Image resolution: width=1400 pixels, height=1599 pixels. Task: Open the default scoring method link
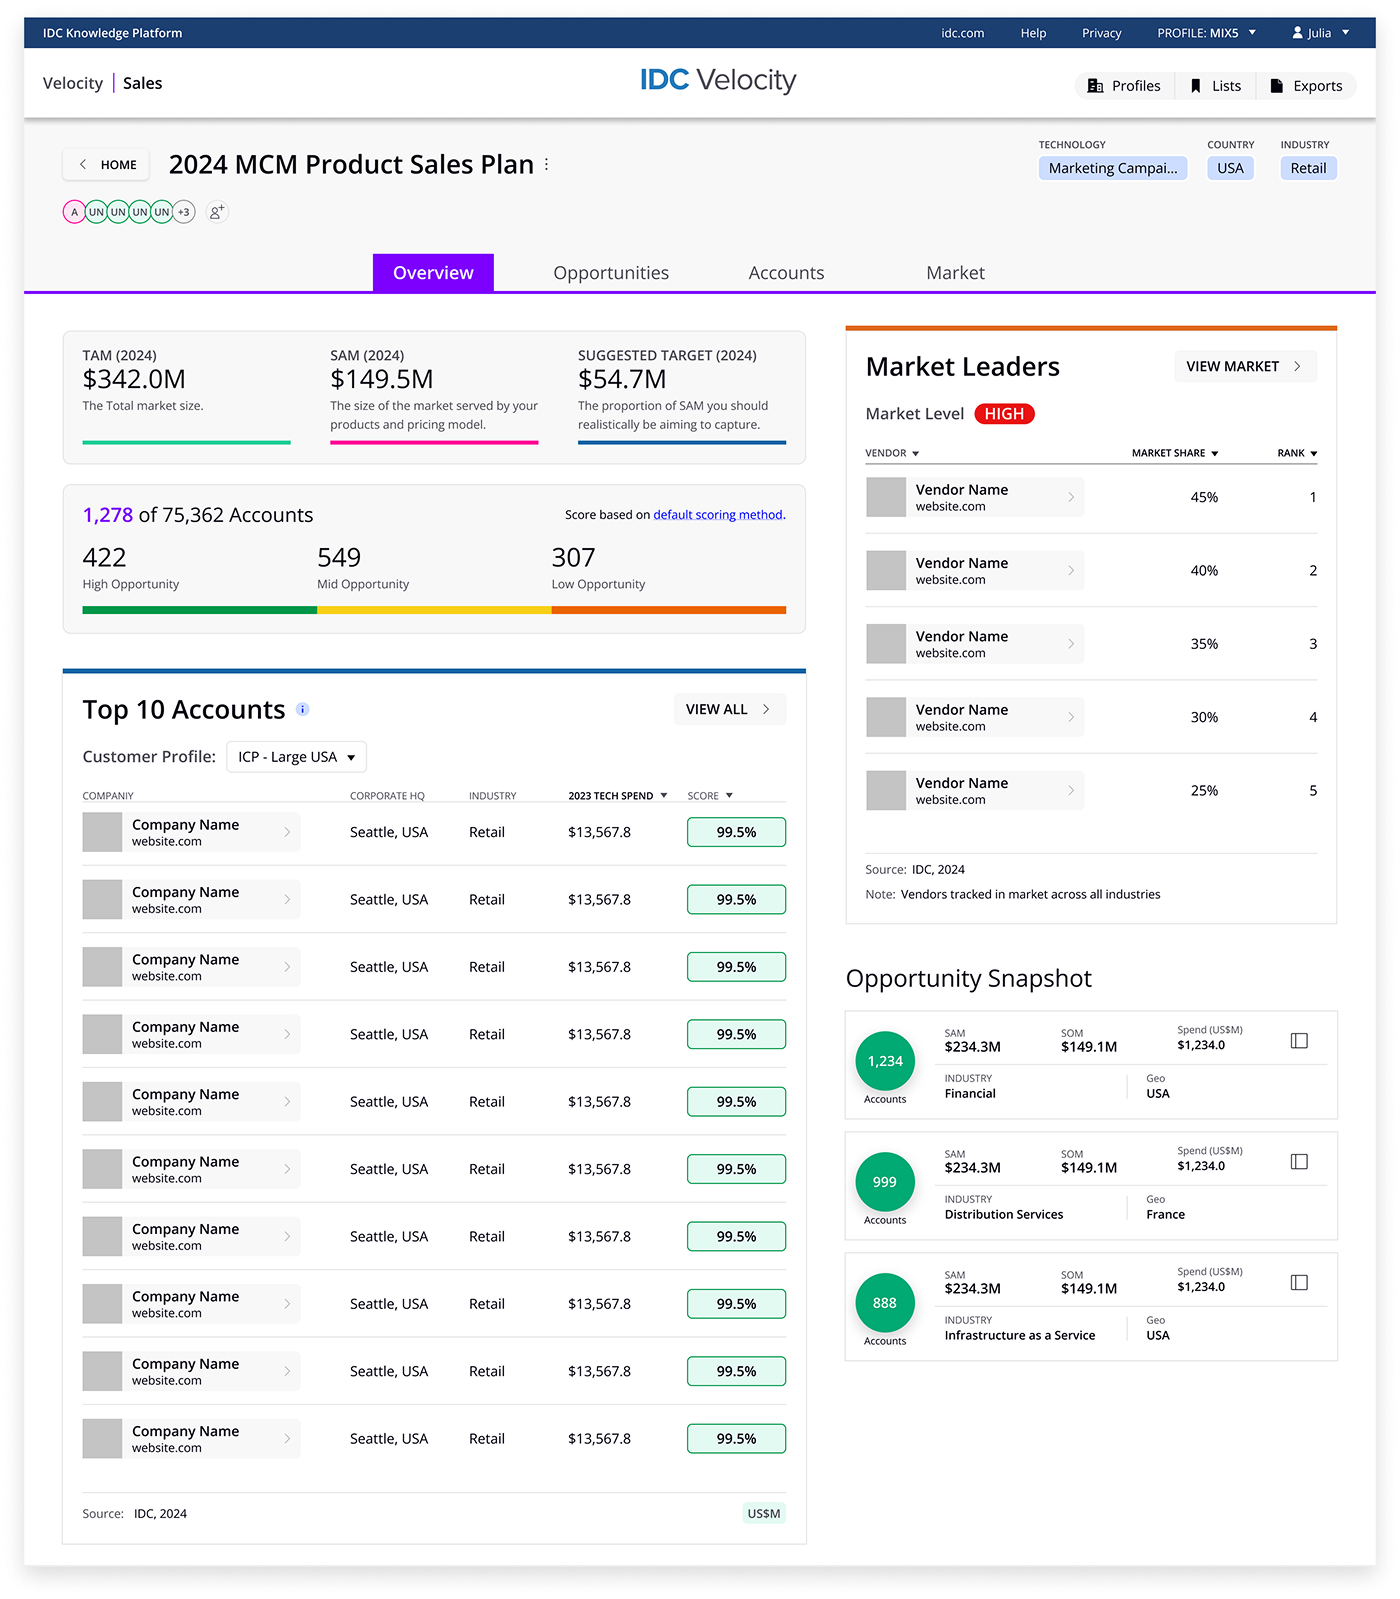718,515
